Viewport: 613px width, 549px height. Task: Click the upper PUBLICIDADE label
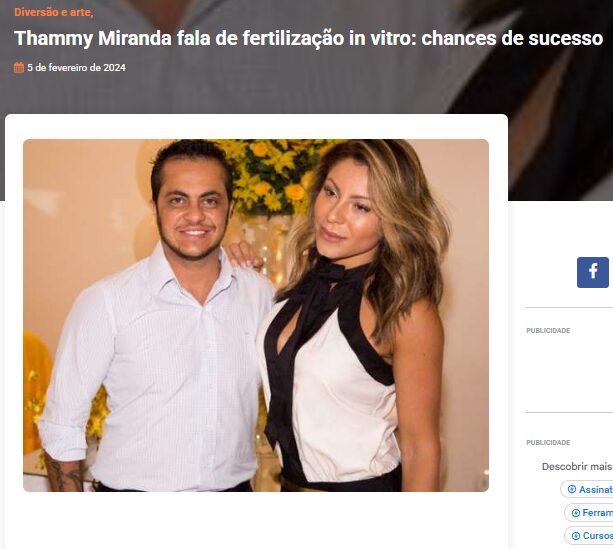(x=548, y=330)
